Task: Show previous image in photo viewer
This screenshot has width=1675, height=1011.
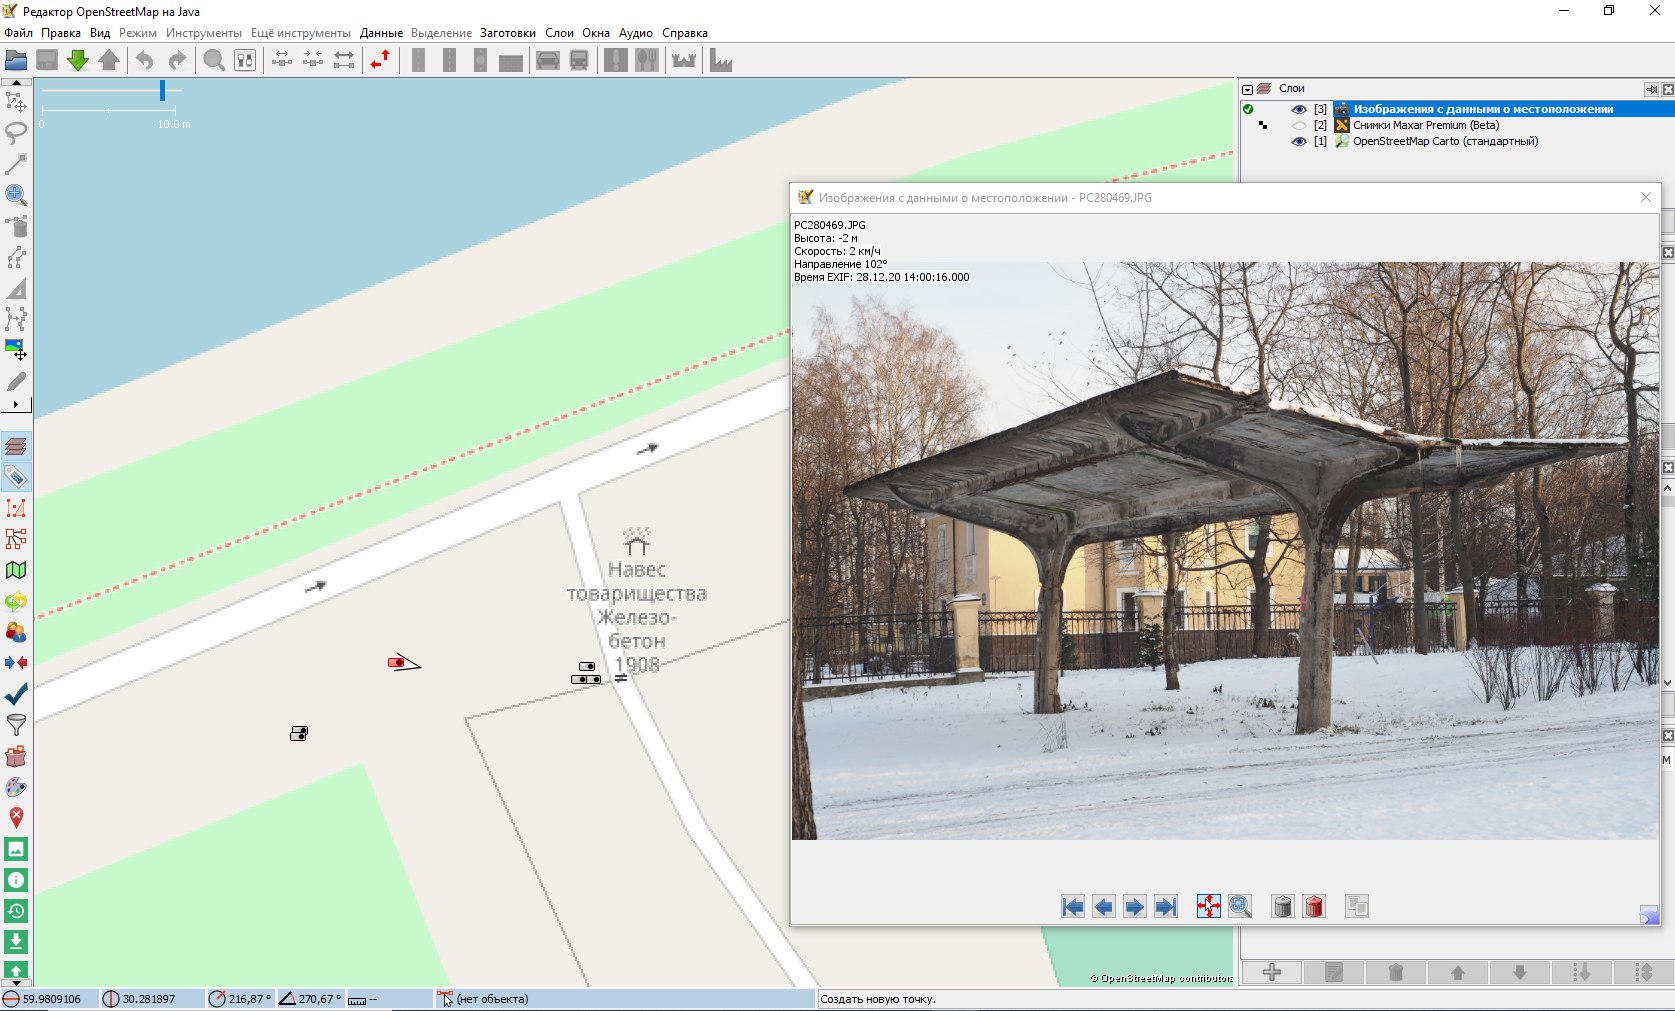Action: point(1103,907)
